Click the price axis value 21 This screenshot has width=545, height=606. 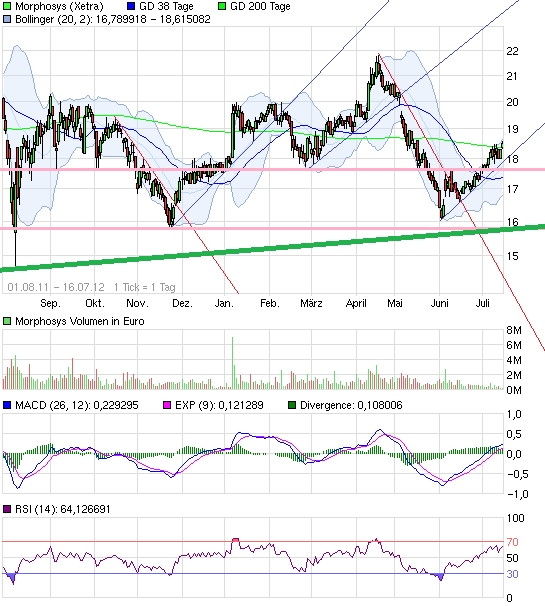point(512,76)
